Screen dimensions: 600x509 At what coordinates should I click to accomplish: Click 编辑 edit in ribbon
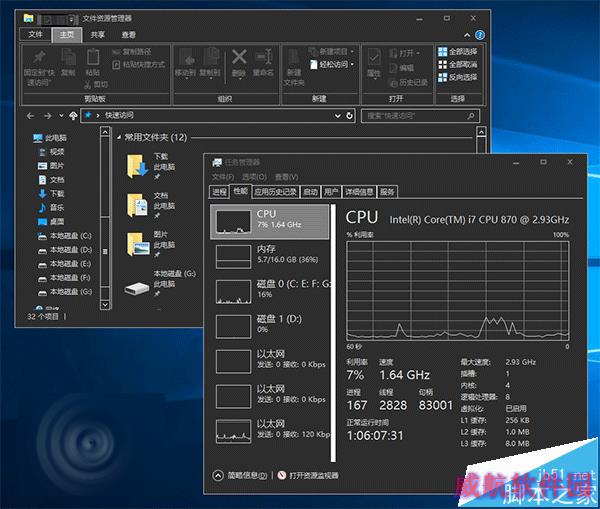[402, 68]
